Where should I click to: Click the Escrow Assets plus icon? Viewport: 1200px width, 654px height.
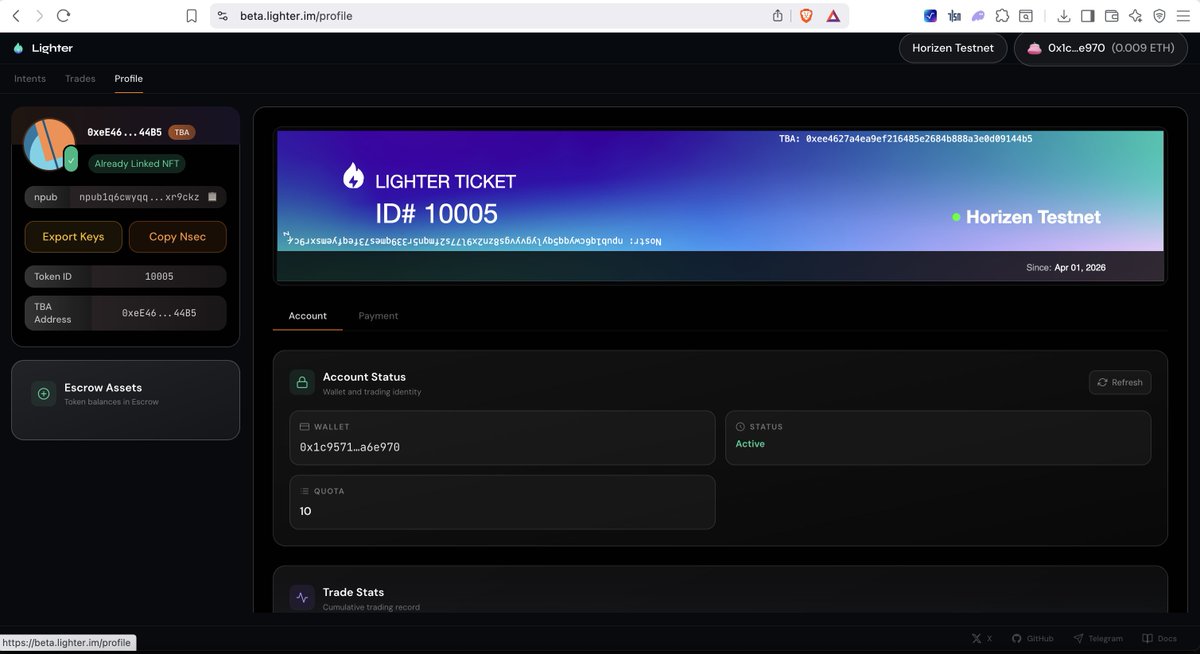(43, 394)
